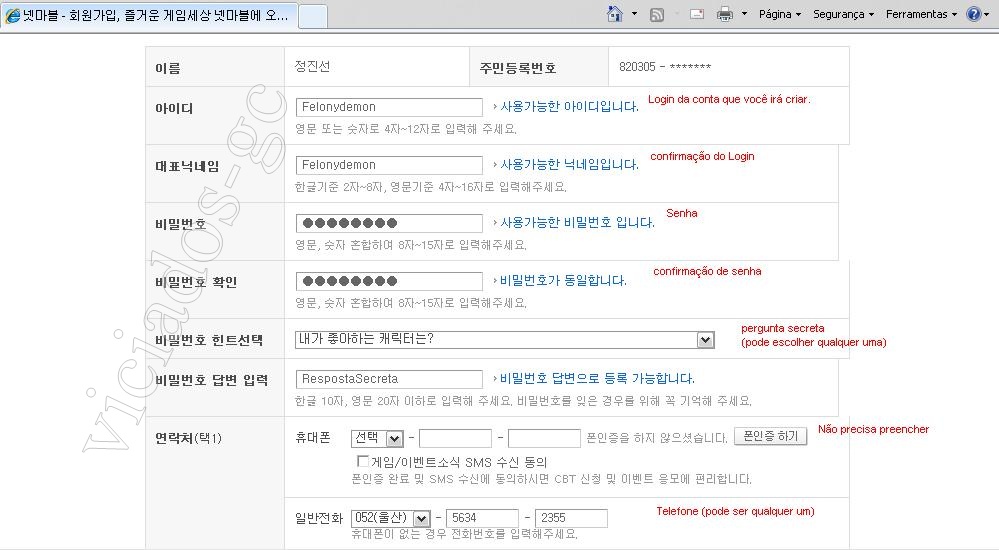The width and height of the screenshot is (999, 550).
Task: Click the name text 정진선
Action: coord(312,66)
